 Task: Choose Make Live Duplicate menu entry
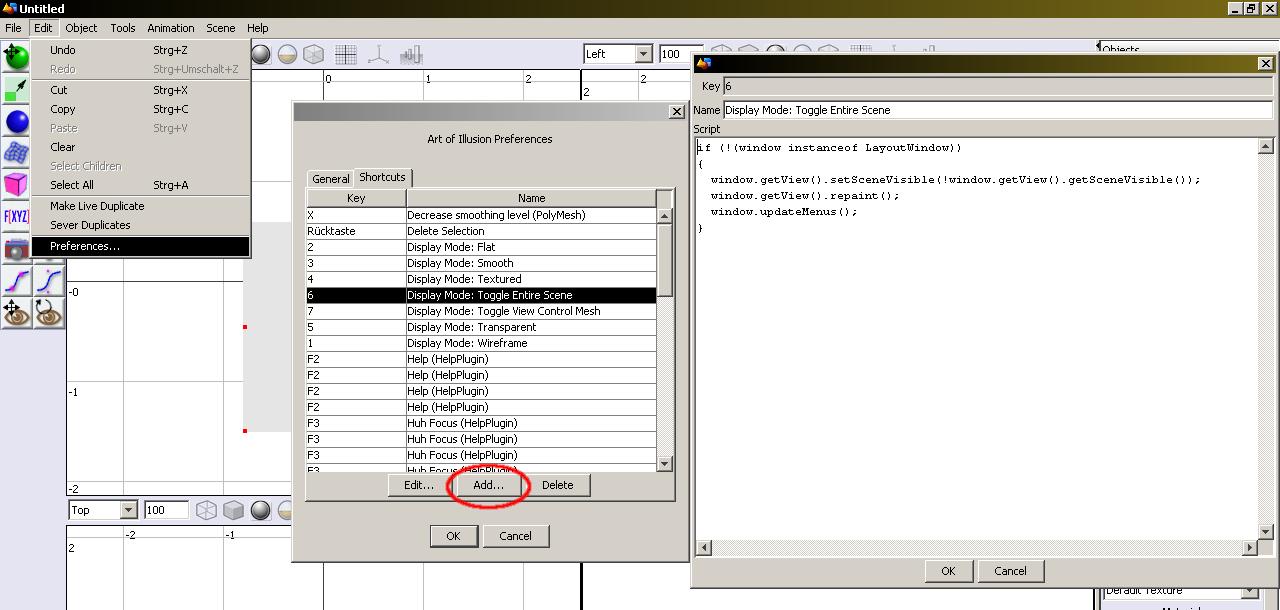click(x=141, y=206)
